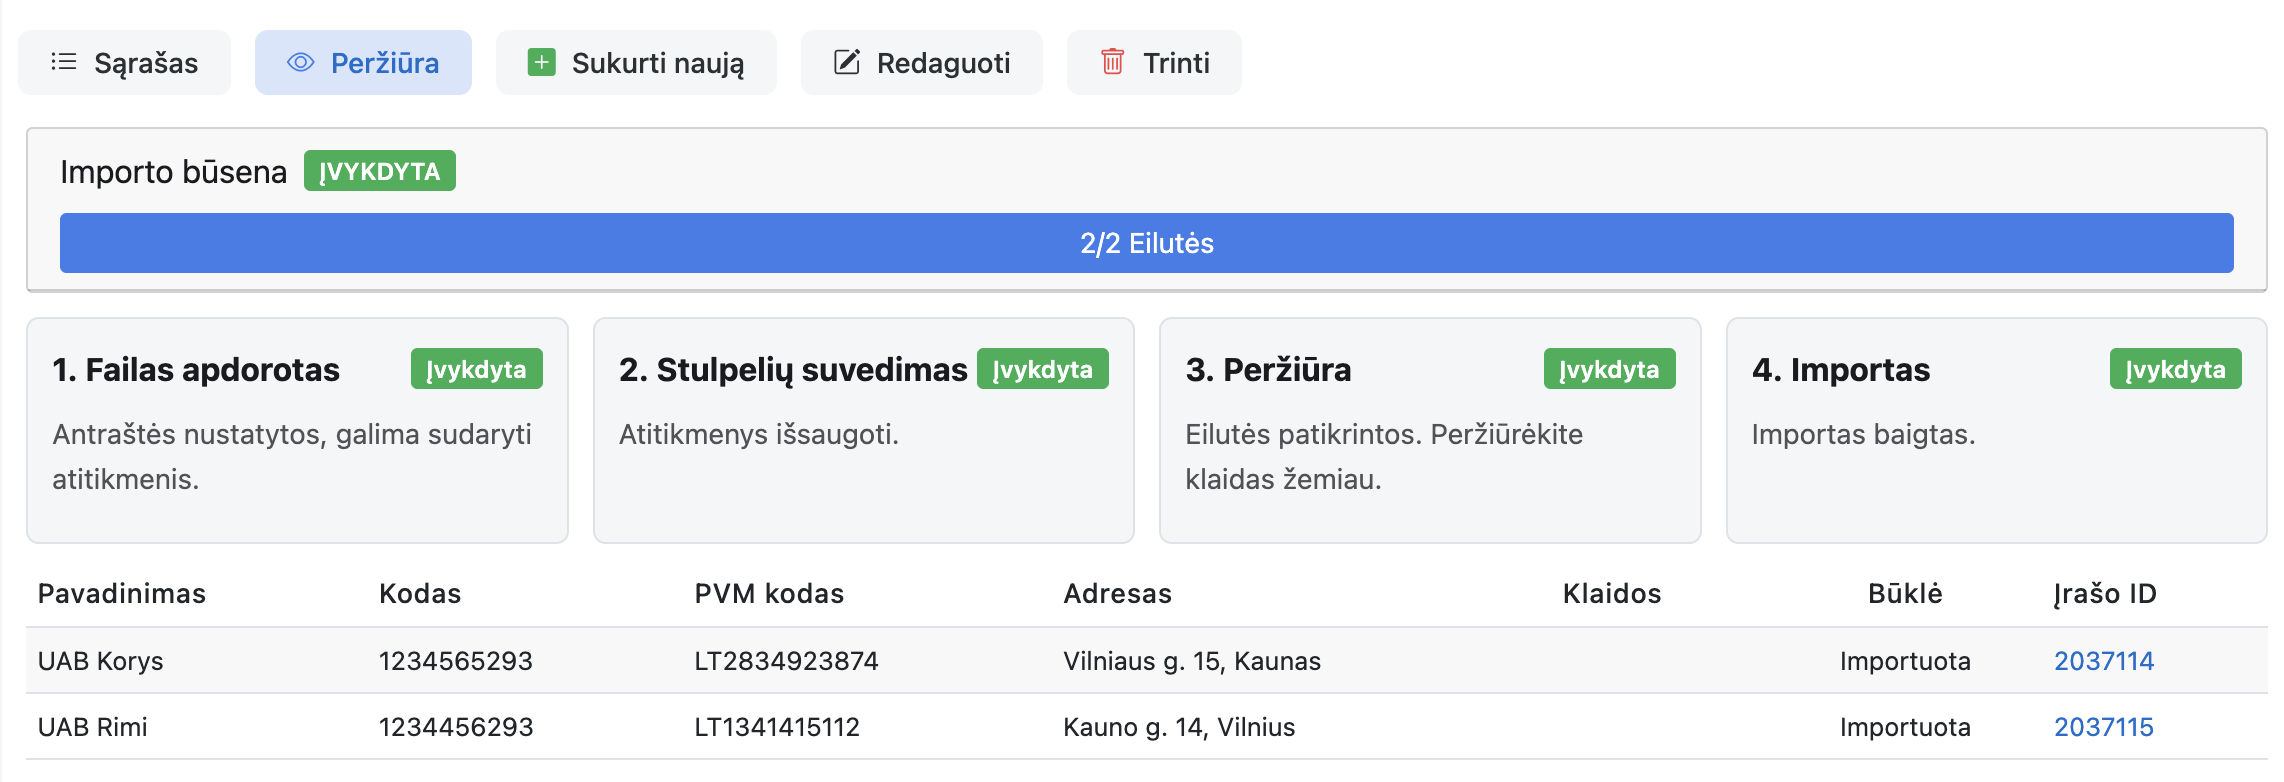Select the Stulpelių suvedimas step card
Screen dimensions: 2284x782
coord(863,430)
